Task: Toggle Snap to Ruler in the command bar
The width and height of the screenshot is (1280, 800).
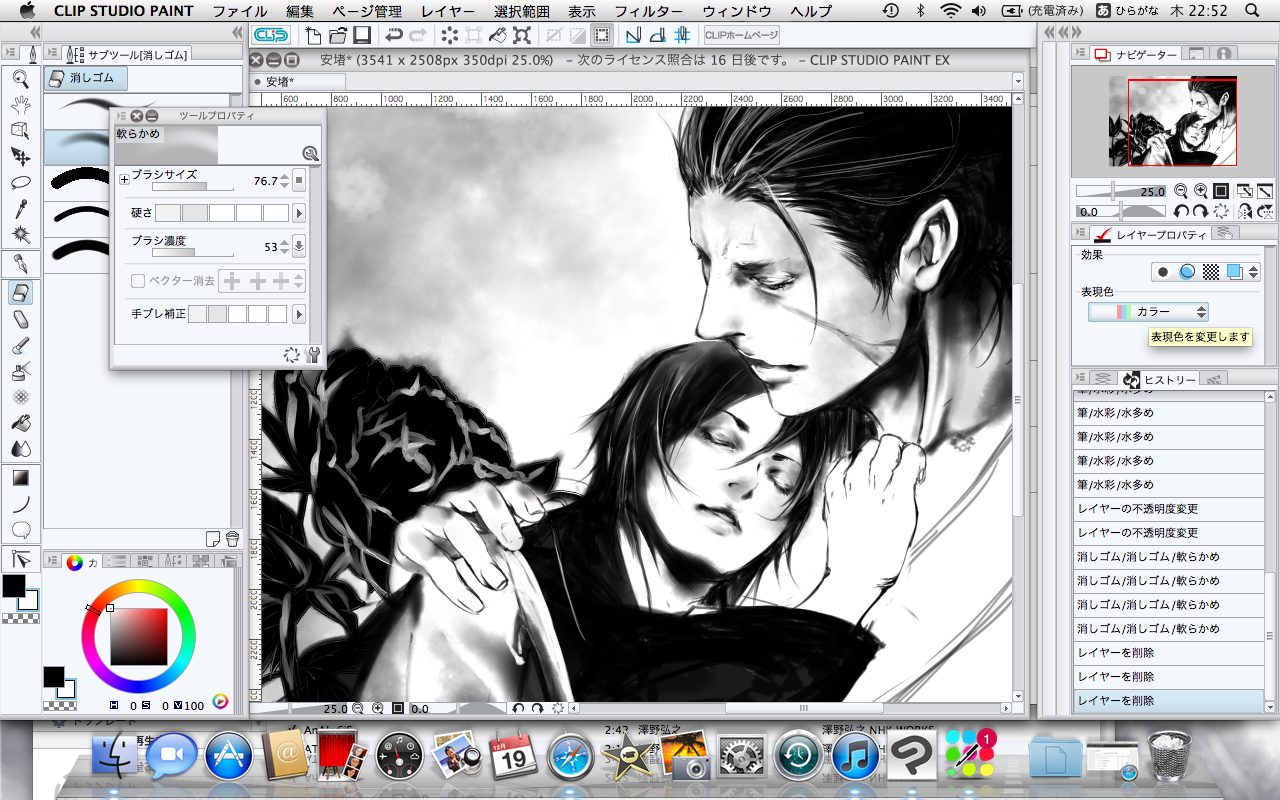Action: (x=633, y=36)
